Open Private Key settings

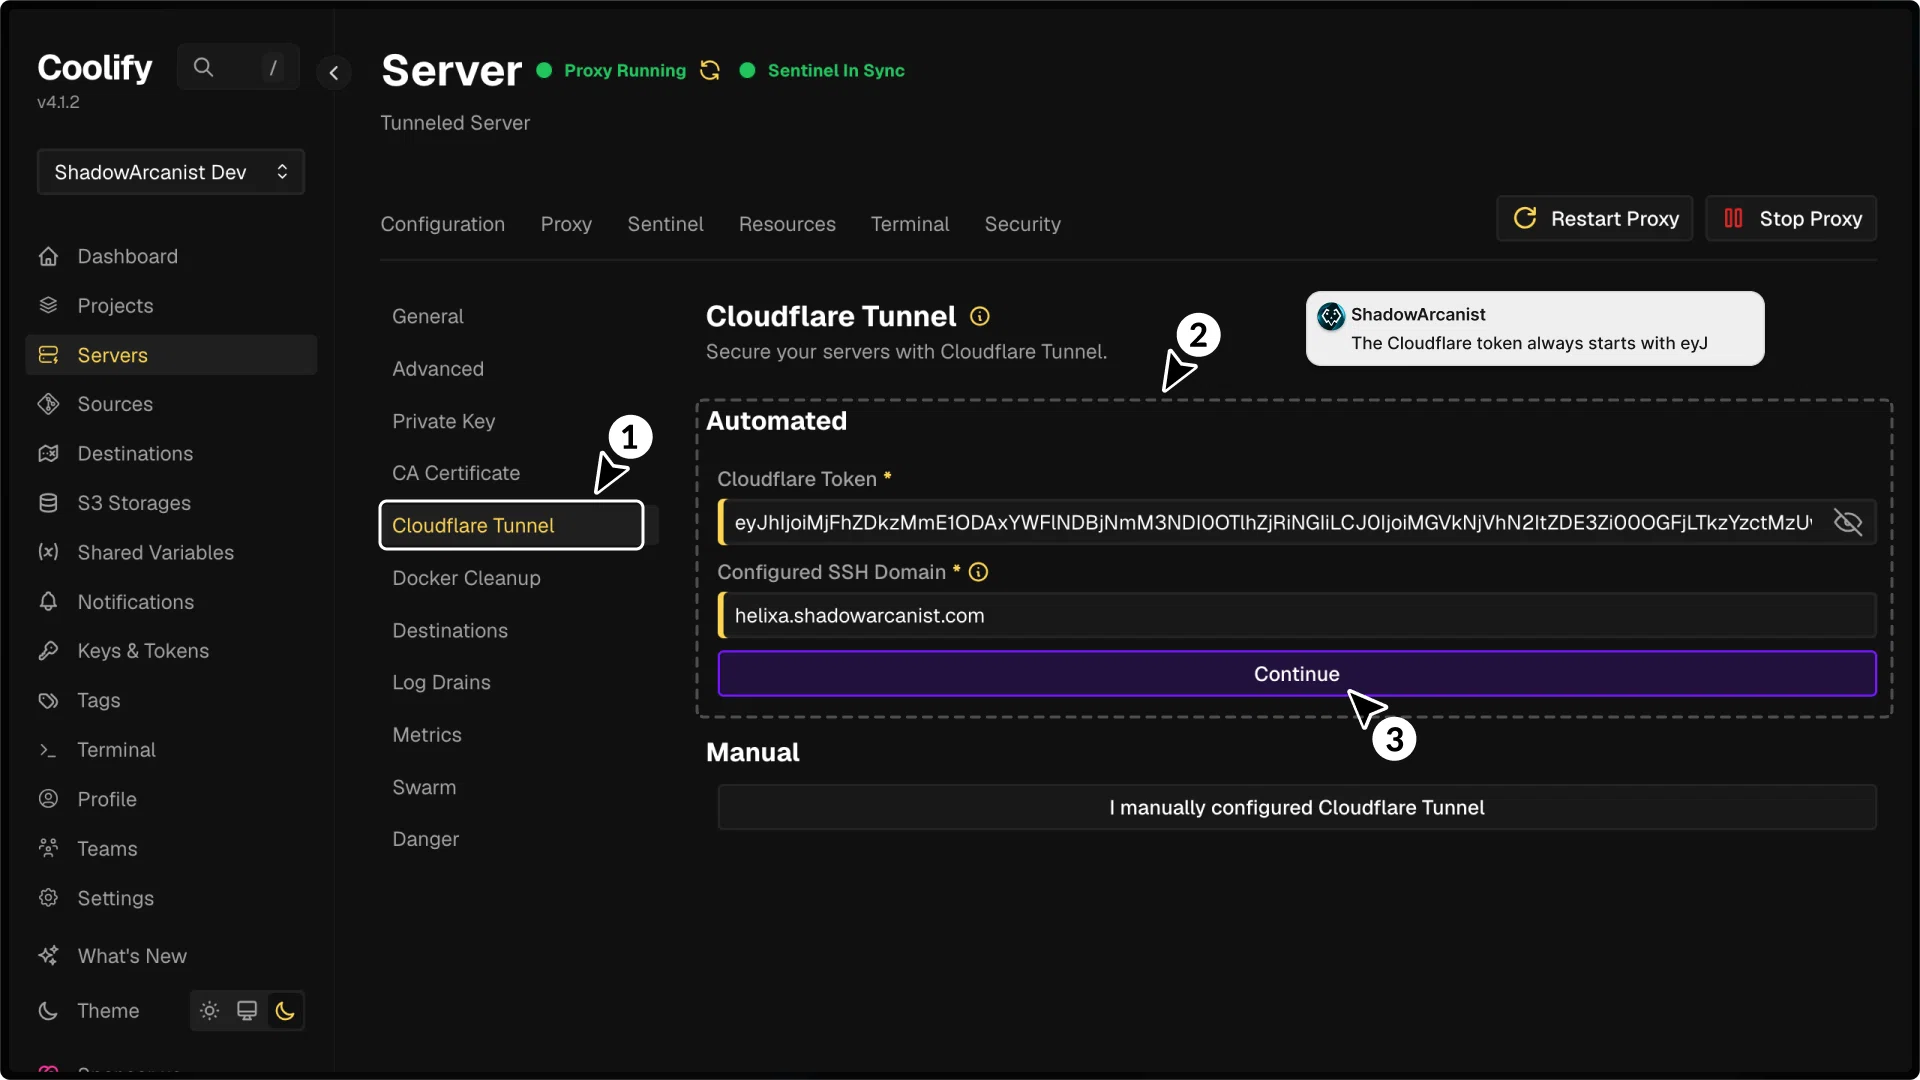444,421
